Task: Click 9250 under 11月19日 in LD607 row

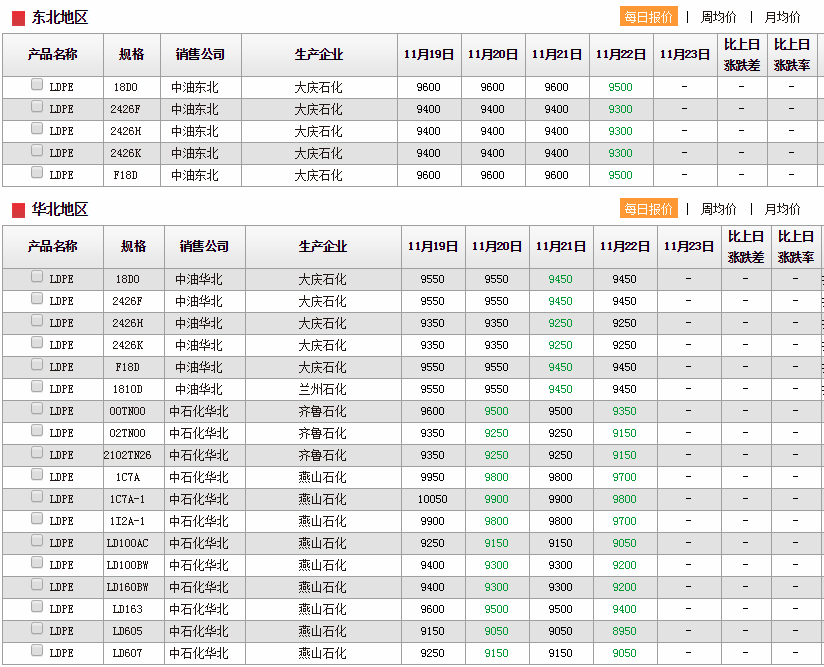Action: [x=432, y=653]
